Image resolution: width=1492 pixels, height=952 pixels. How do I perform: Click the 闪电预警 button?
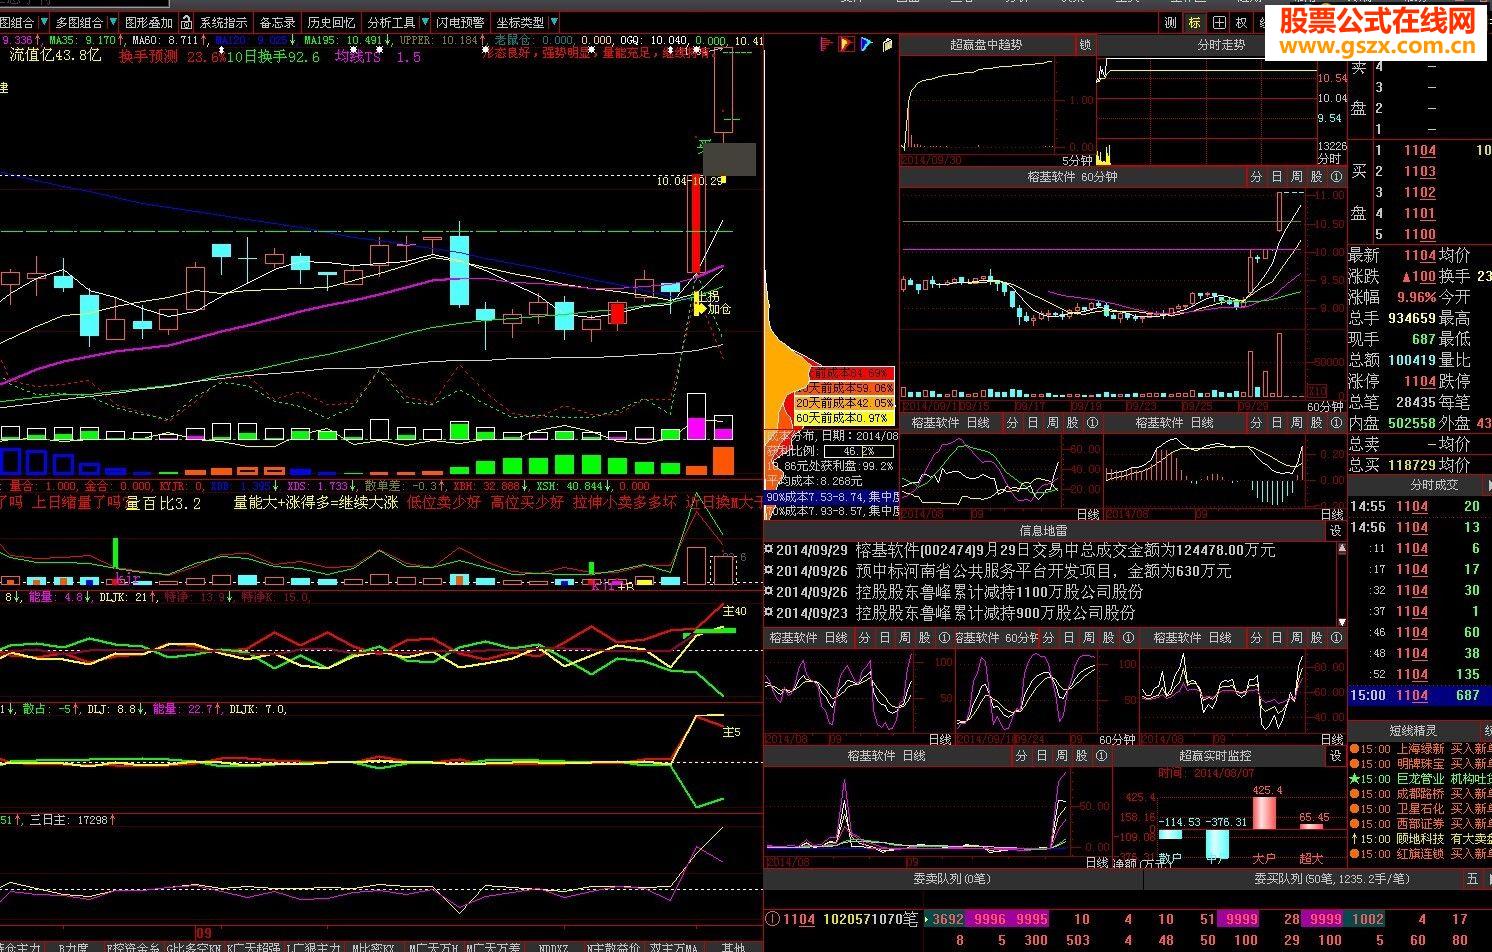pos(460,22)
